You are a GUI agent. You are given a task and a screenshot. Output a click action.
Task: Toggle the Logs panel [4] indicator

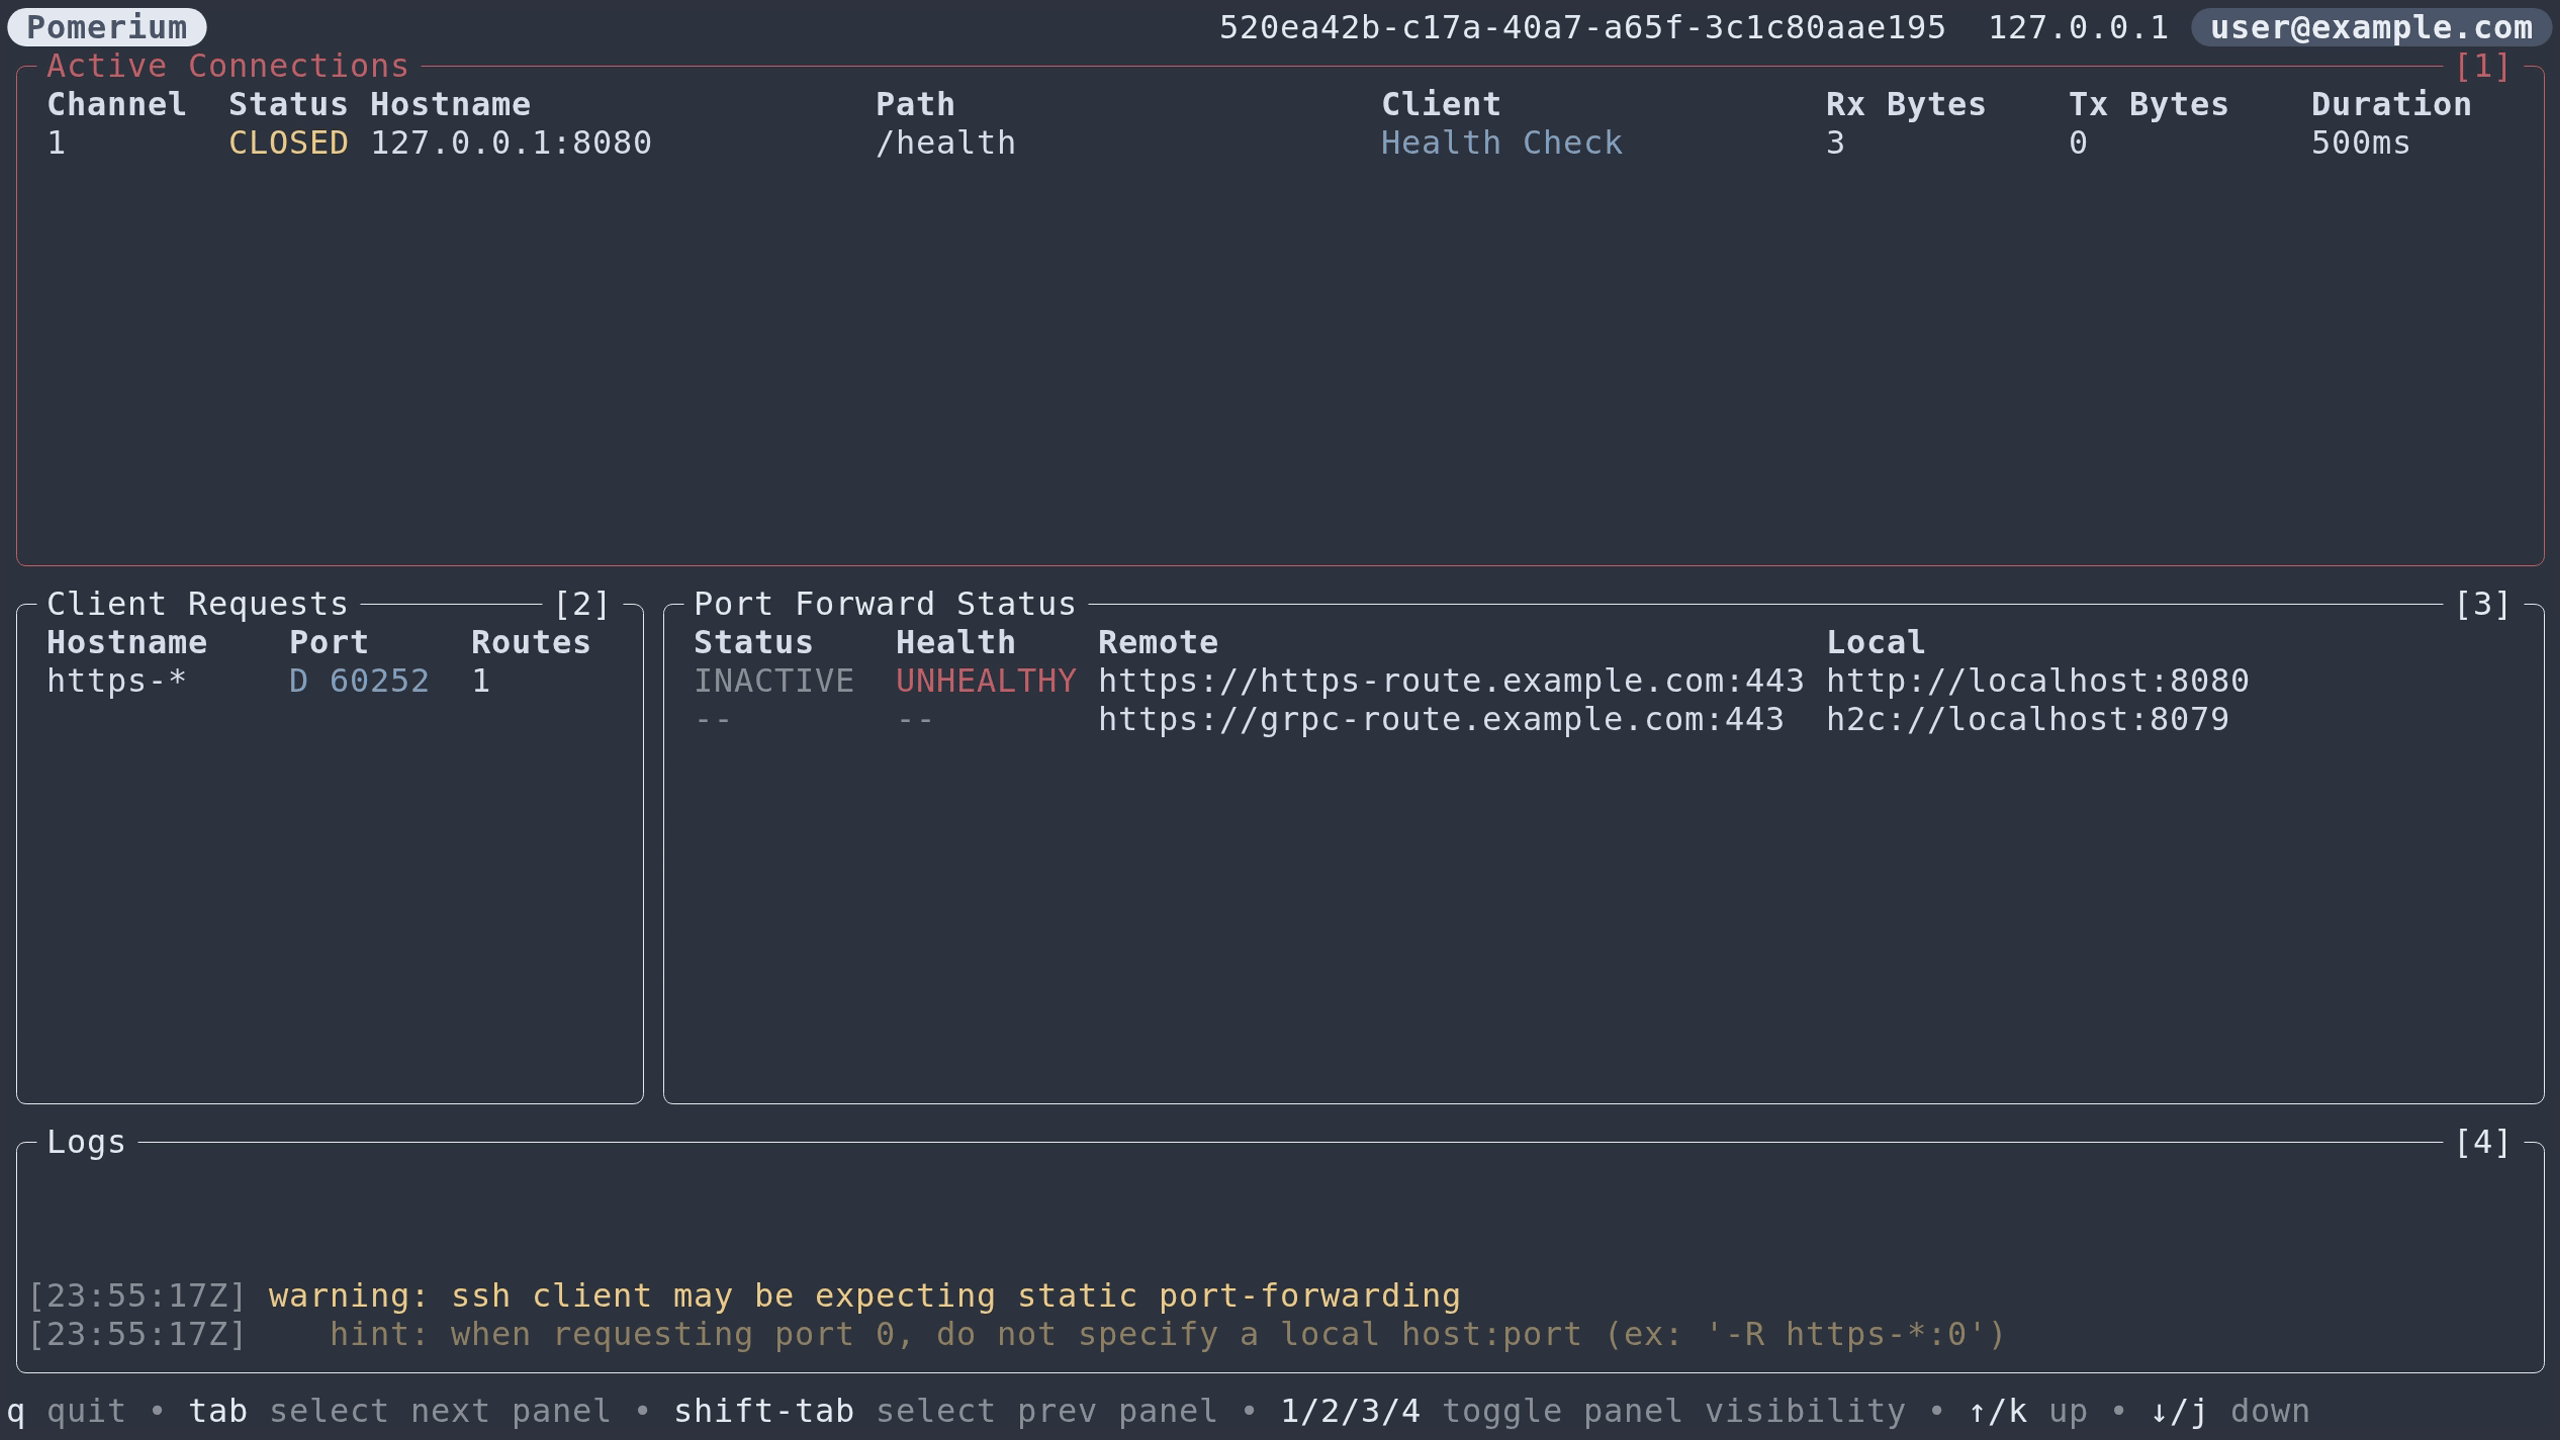click(2482, 1142)
